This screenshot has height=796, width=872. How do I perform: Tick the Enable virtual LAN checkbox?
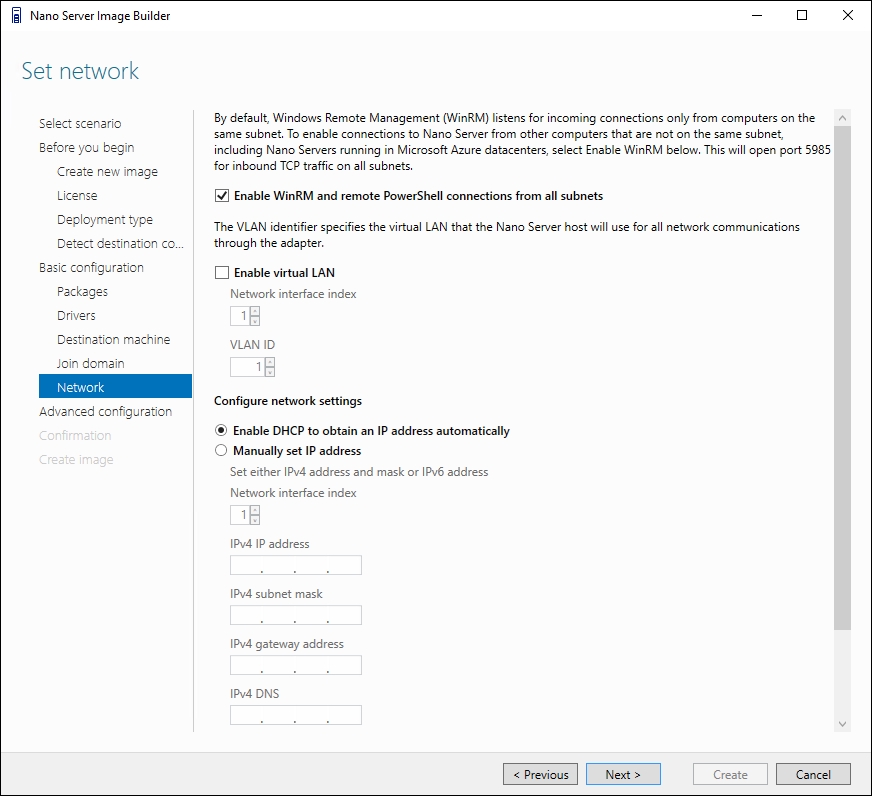click(x=222, y=273)
